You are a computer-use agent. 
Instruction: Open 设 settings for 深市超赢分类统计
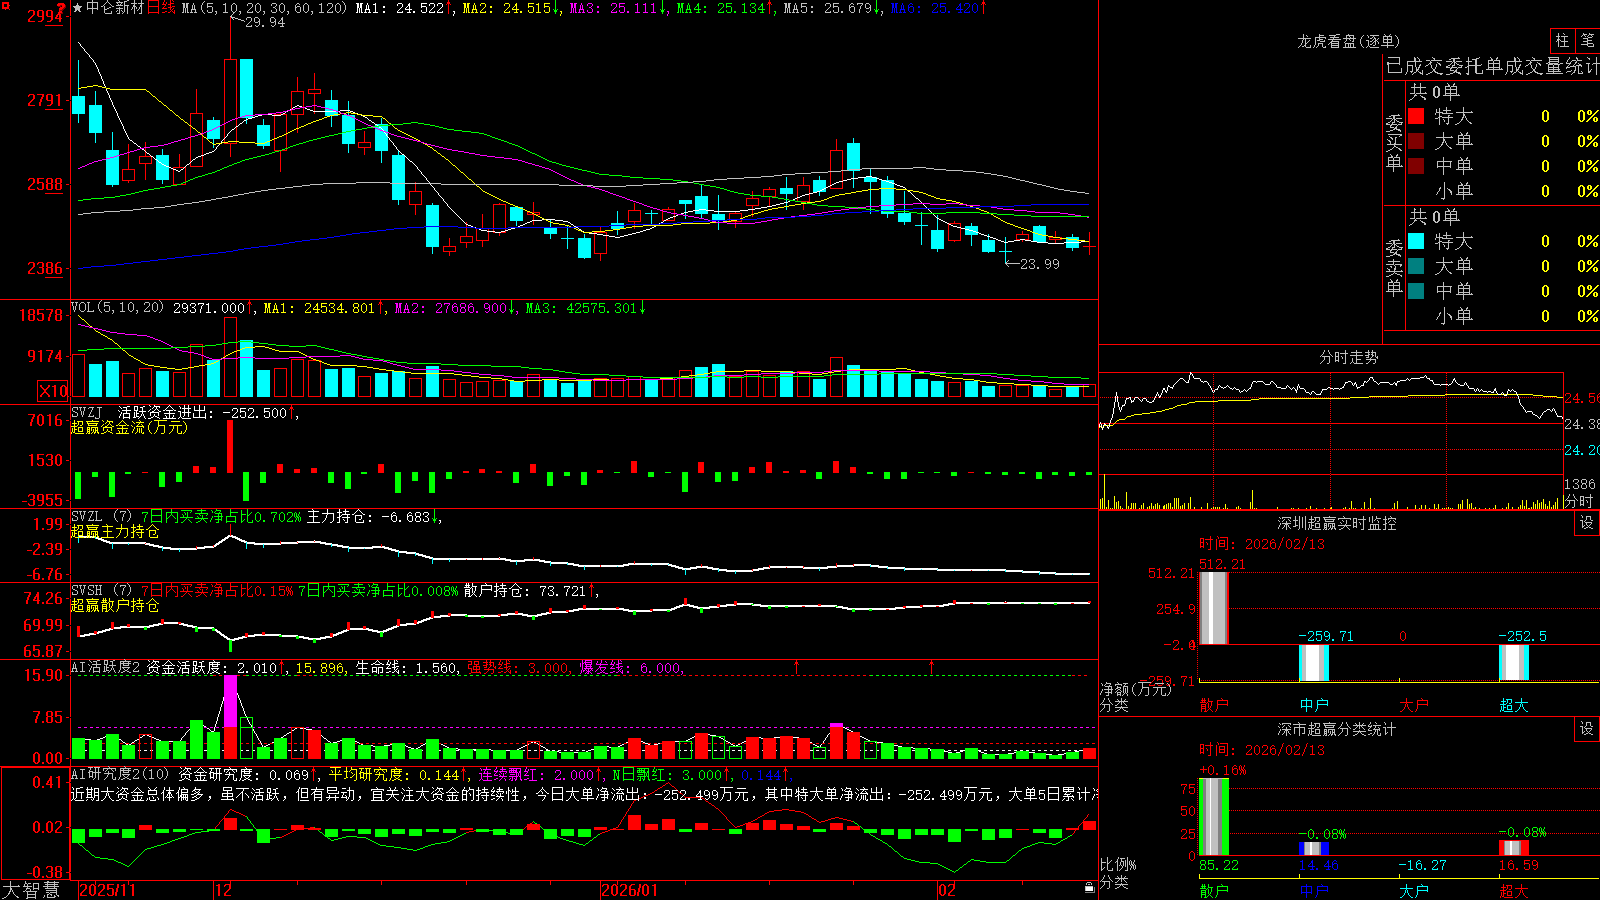coord(1586,729)
